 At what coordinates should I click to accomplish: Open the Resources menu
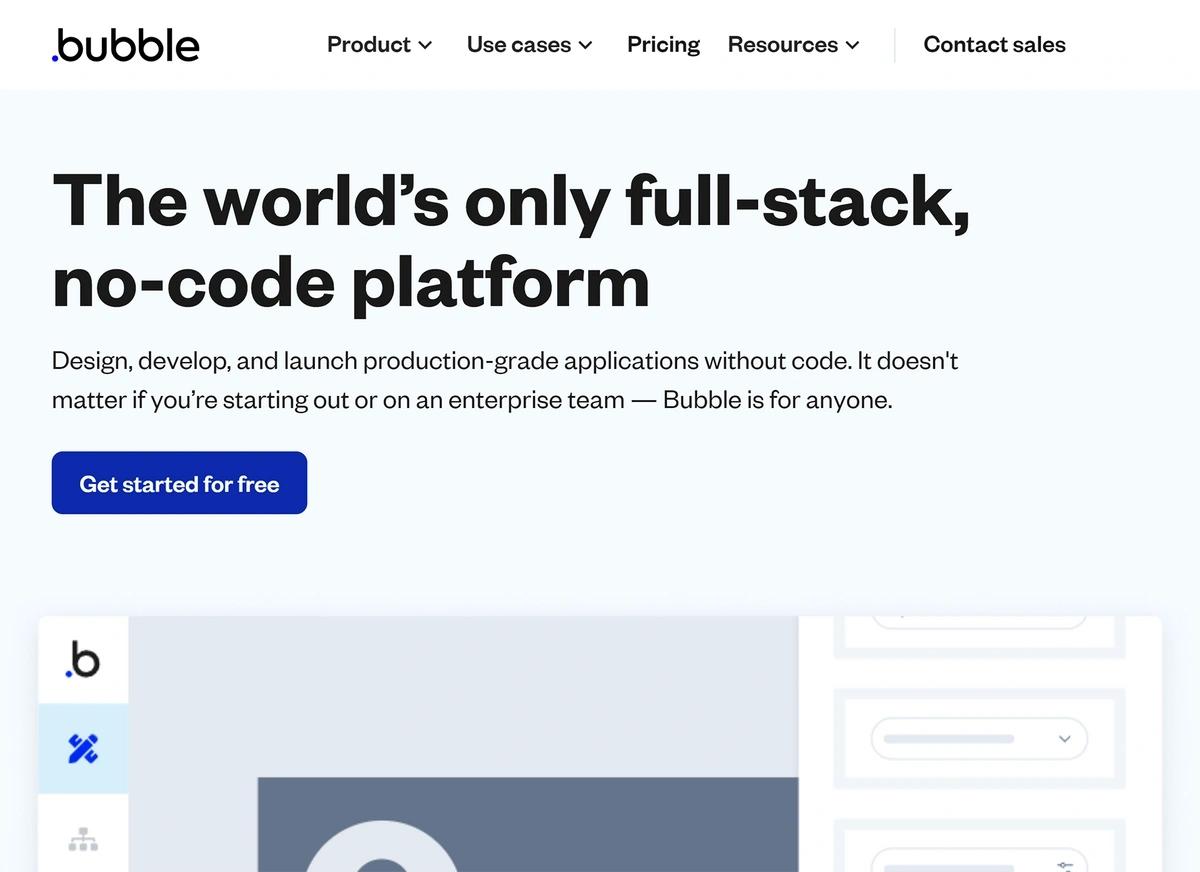pyautogui.click(x=782, y=45)
